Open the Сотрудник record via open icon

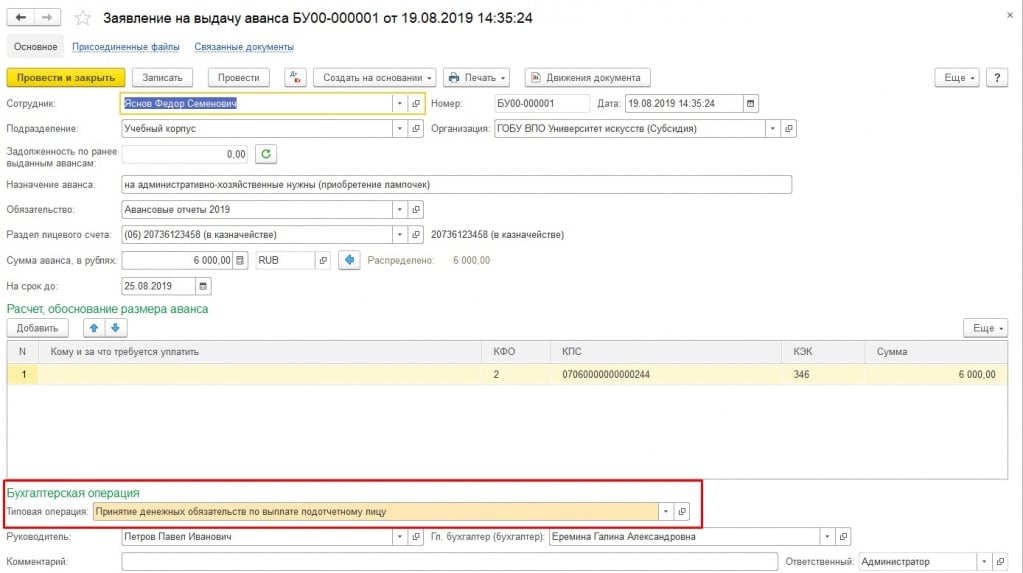tap(416, 102)
